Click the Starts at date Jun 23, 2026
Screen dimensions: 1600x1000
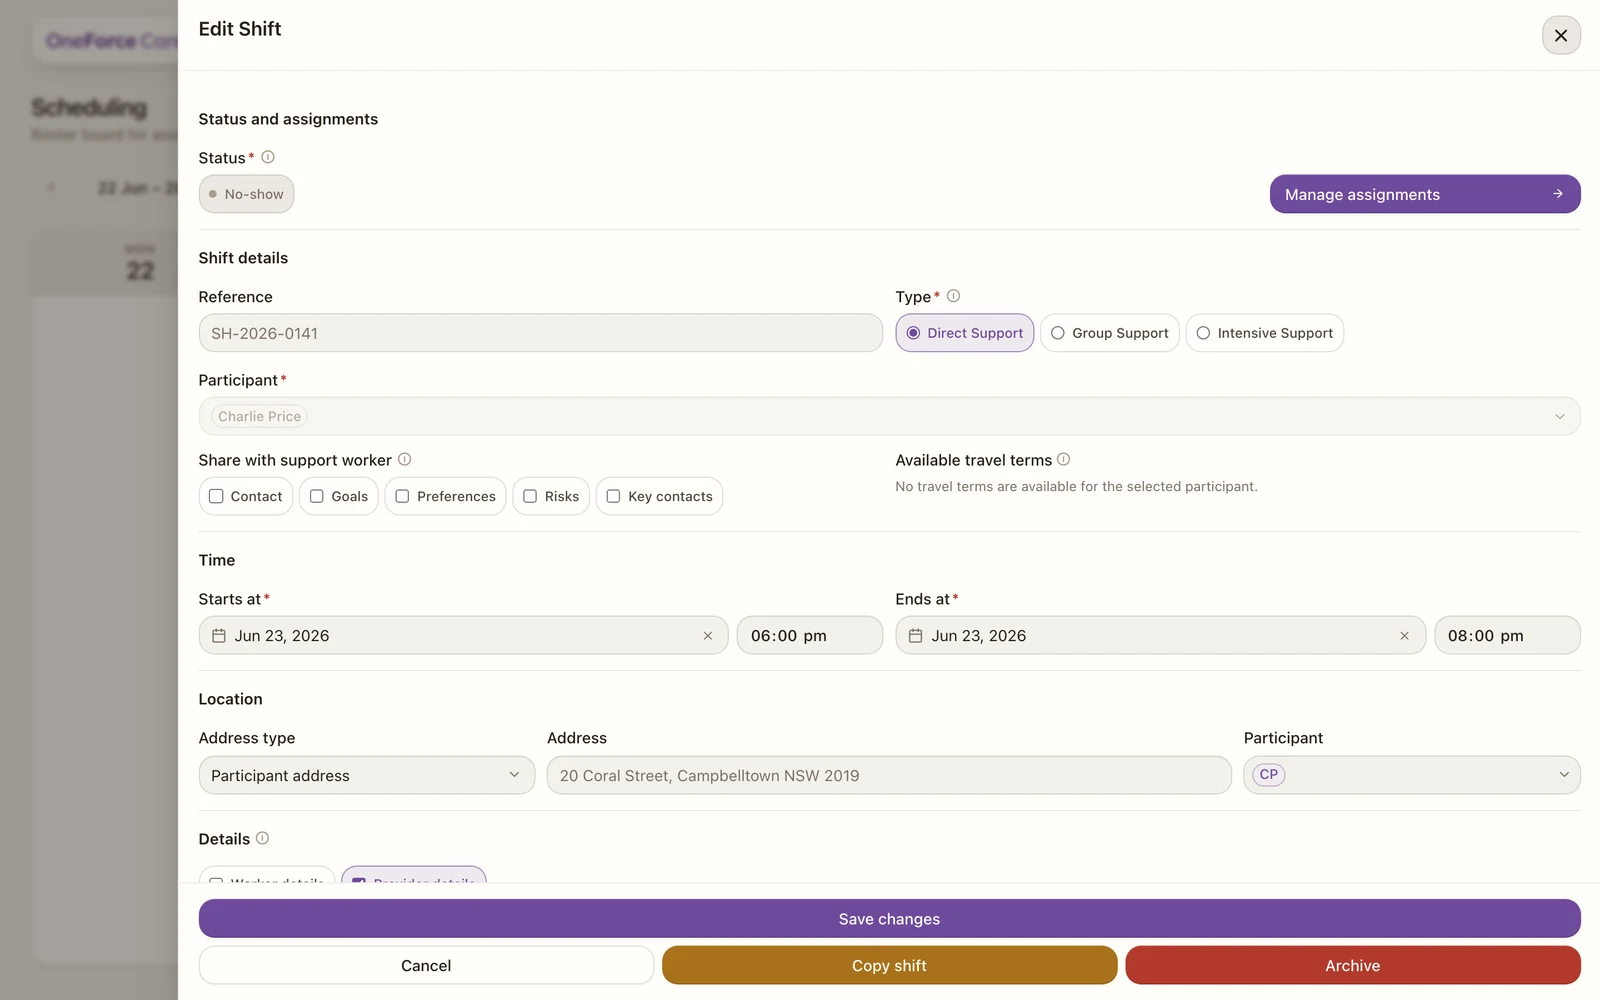[x=463, y=635]
